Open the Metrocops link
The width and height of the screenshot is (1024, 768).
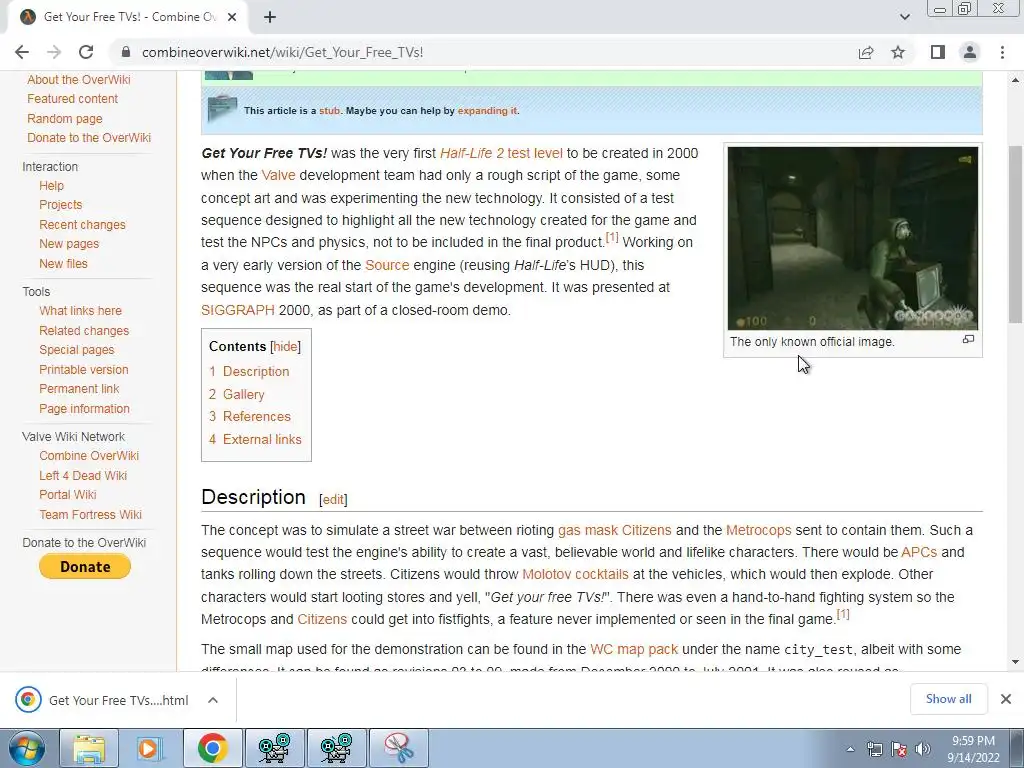(x=759, y=530)
